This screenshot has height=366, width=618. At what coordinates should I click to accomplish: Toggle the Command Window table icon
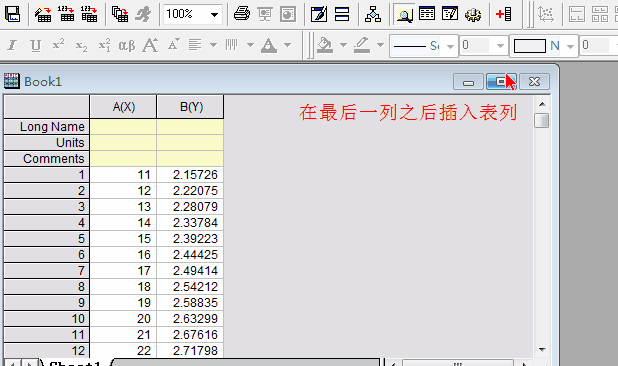click(427, 14)
